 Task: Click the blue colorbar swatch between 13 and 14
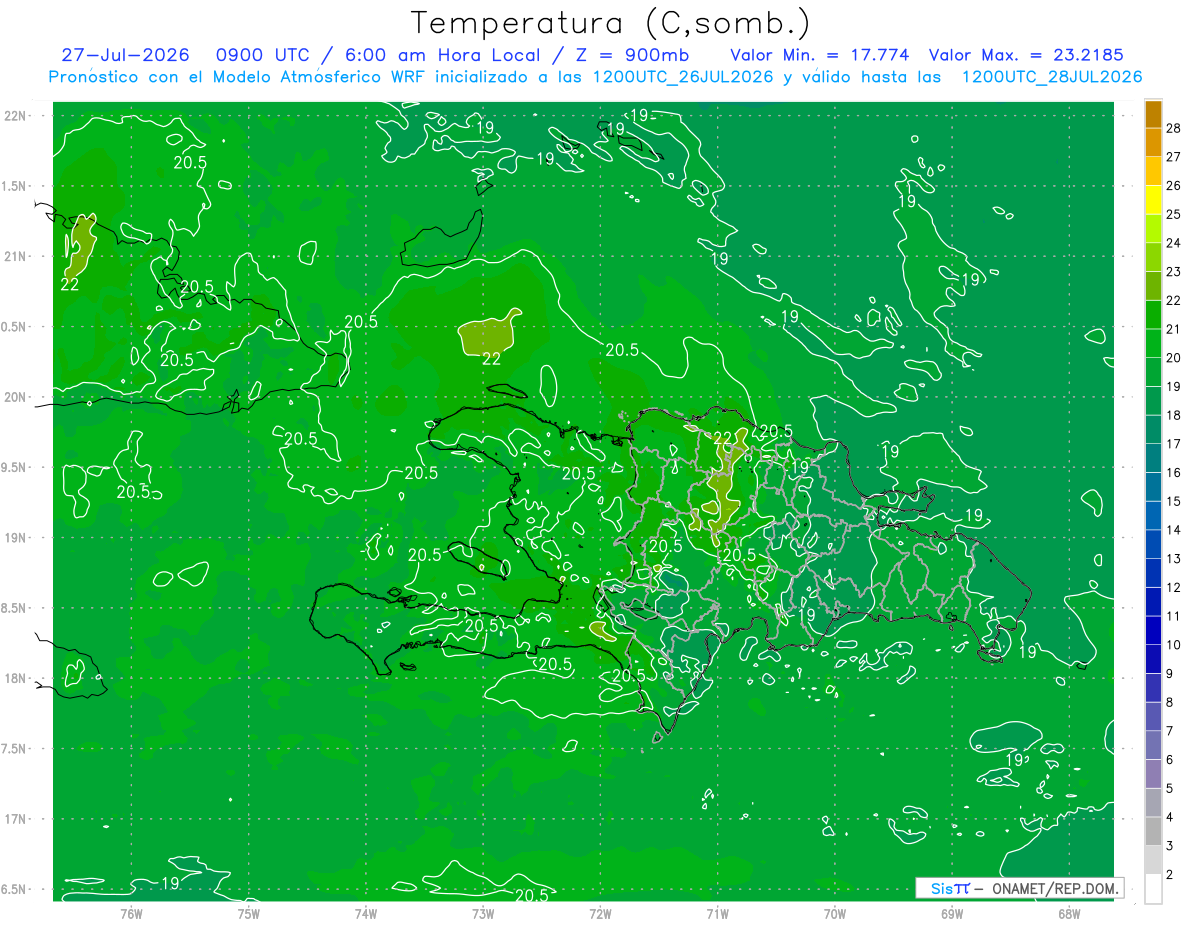pos(1153,544)
